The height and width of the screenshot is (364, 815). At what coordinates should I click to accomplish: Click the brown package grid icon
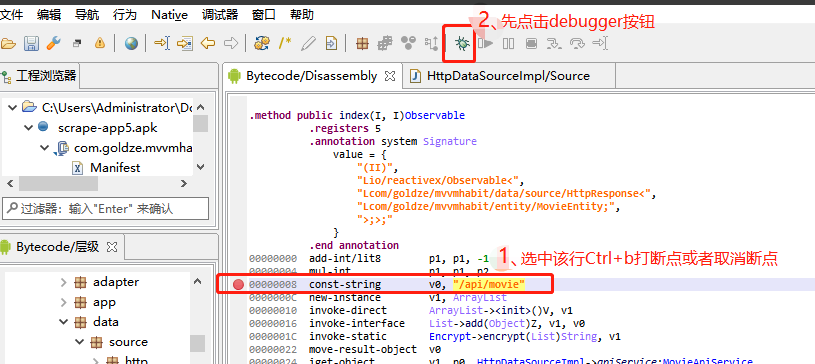pos(362,44)
